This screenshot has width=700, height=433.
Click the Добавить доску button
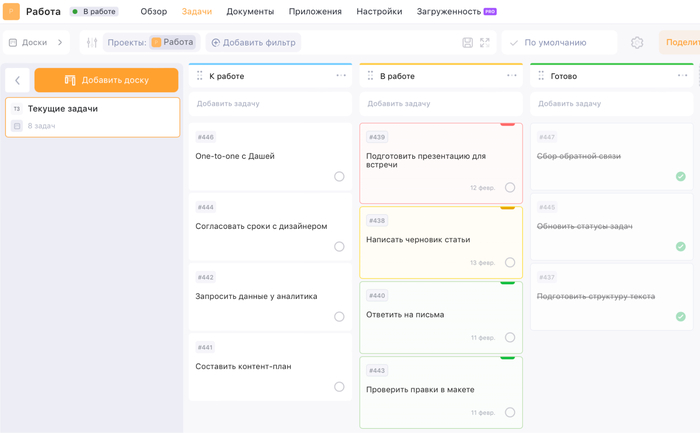point(106,80)
